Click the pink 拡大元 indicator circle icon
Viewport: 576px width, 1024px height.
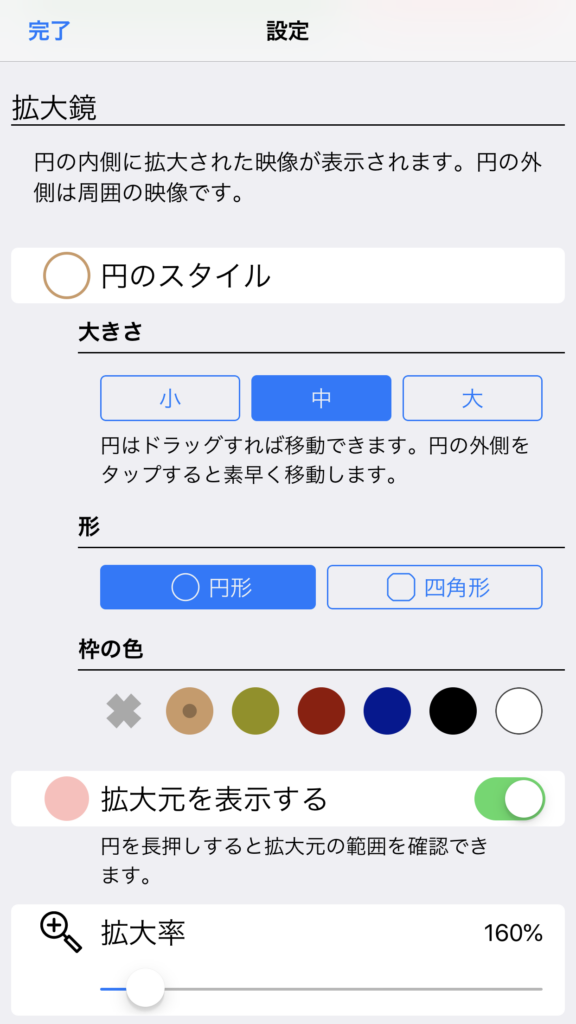point(66,798)
